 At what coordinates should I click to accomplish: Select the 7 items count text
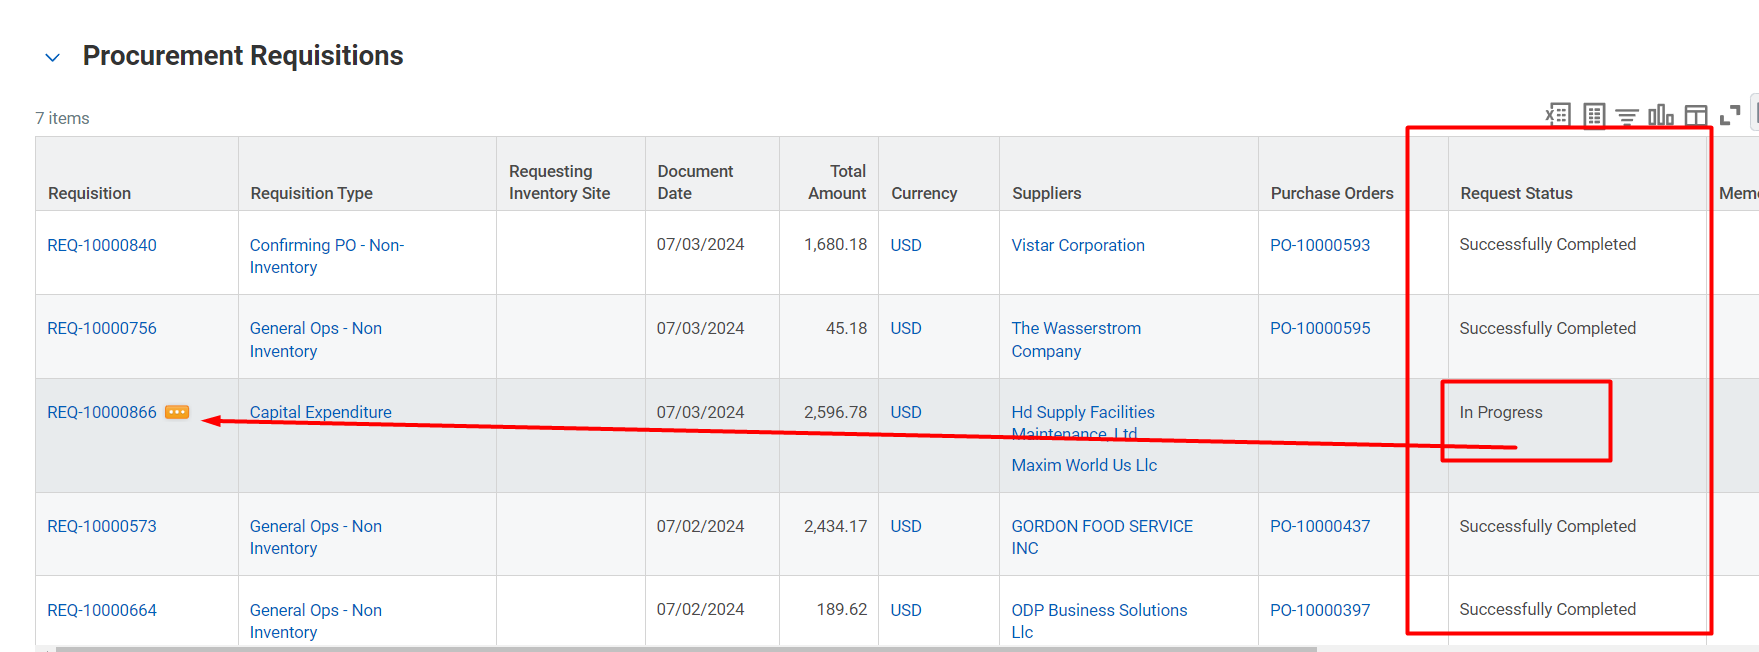(x=63, y=118)
